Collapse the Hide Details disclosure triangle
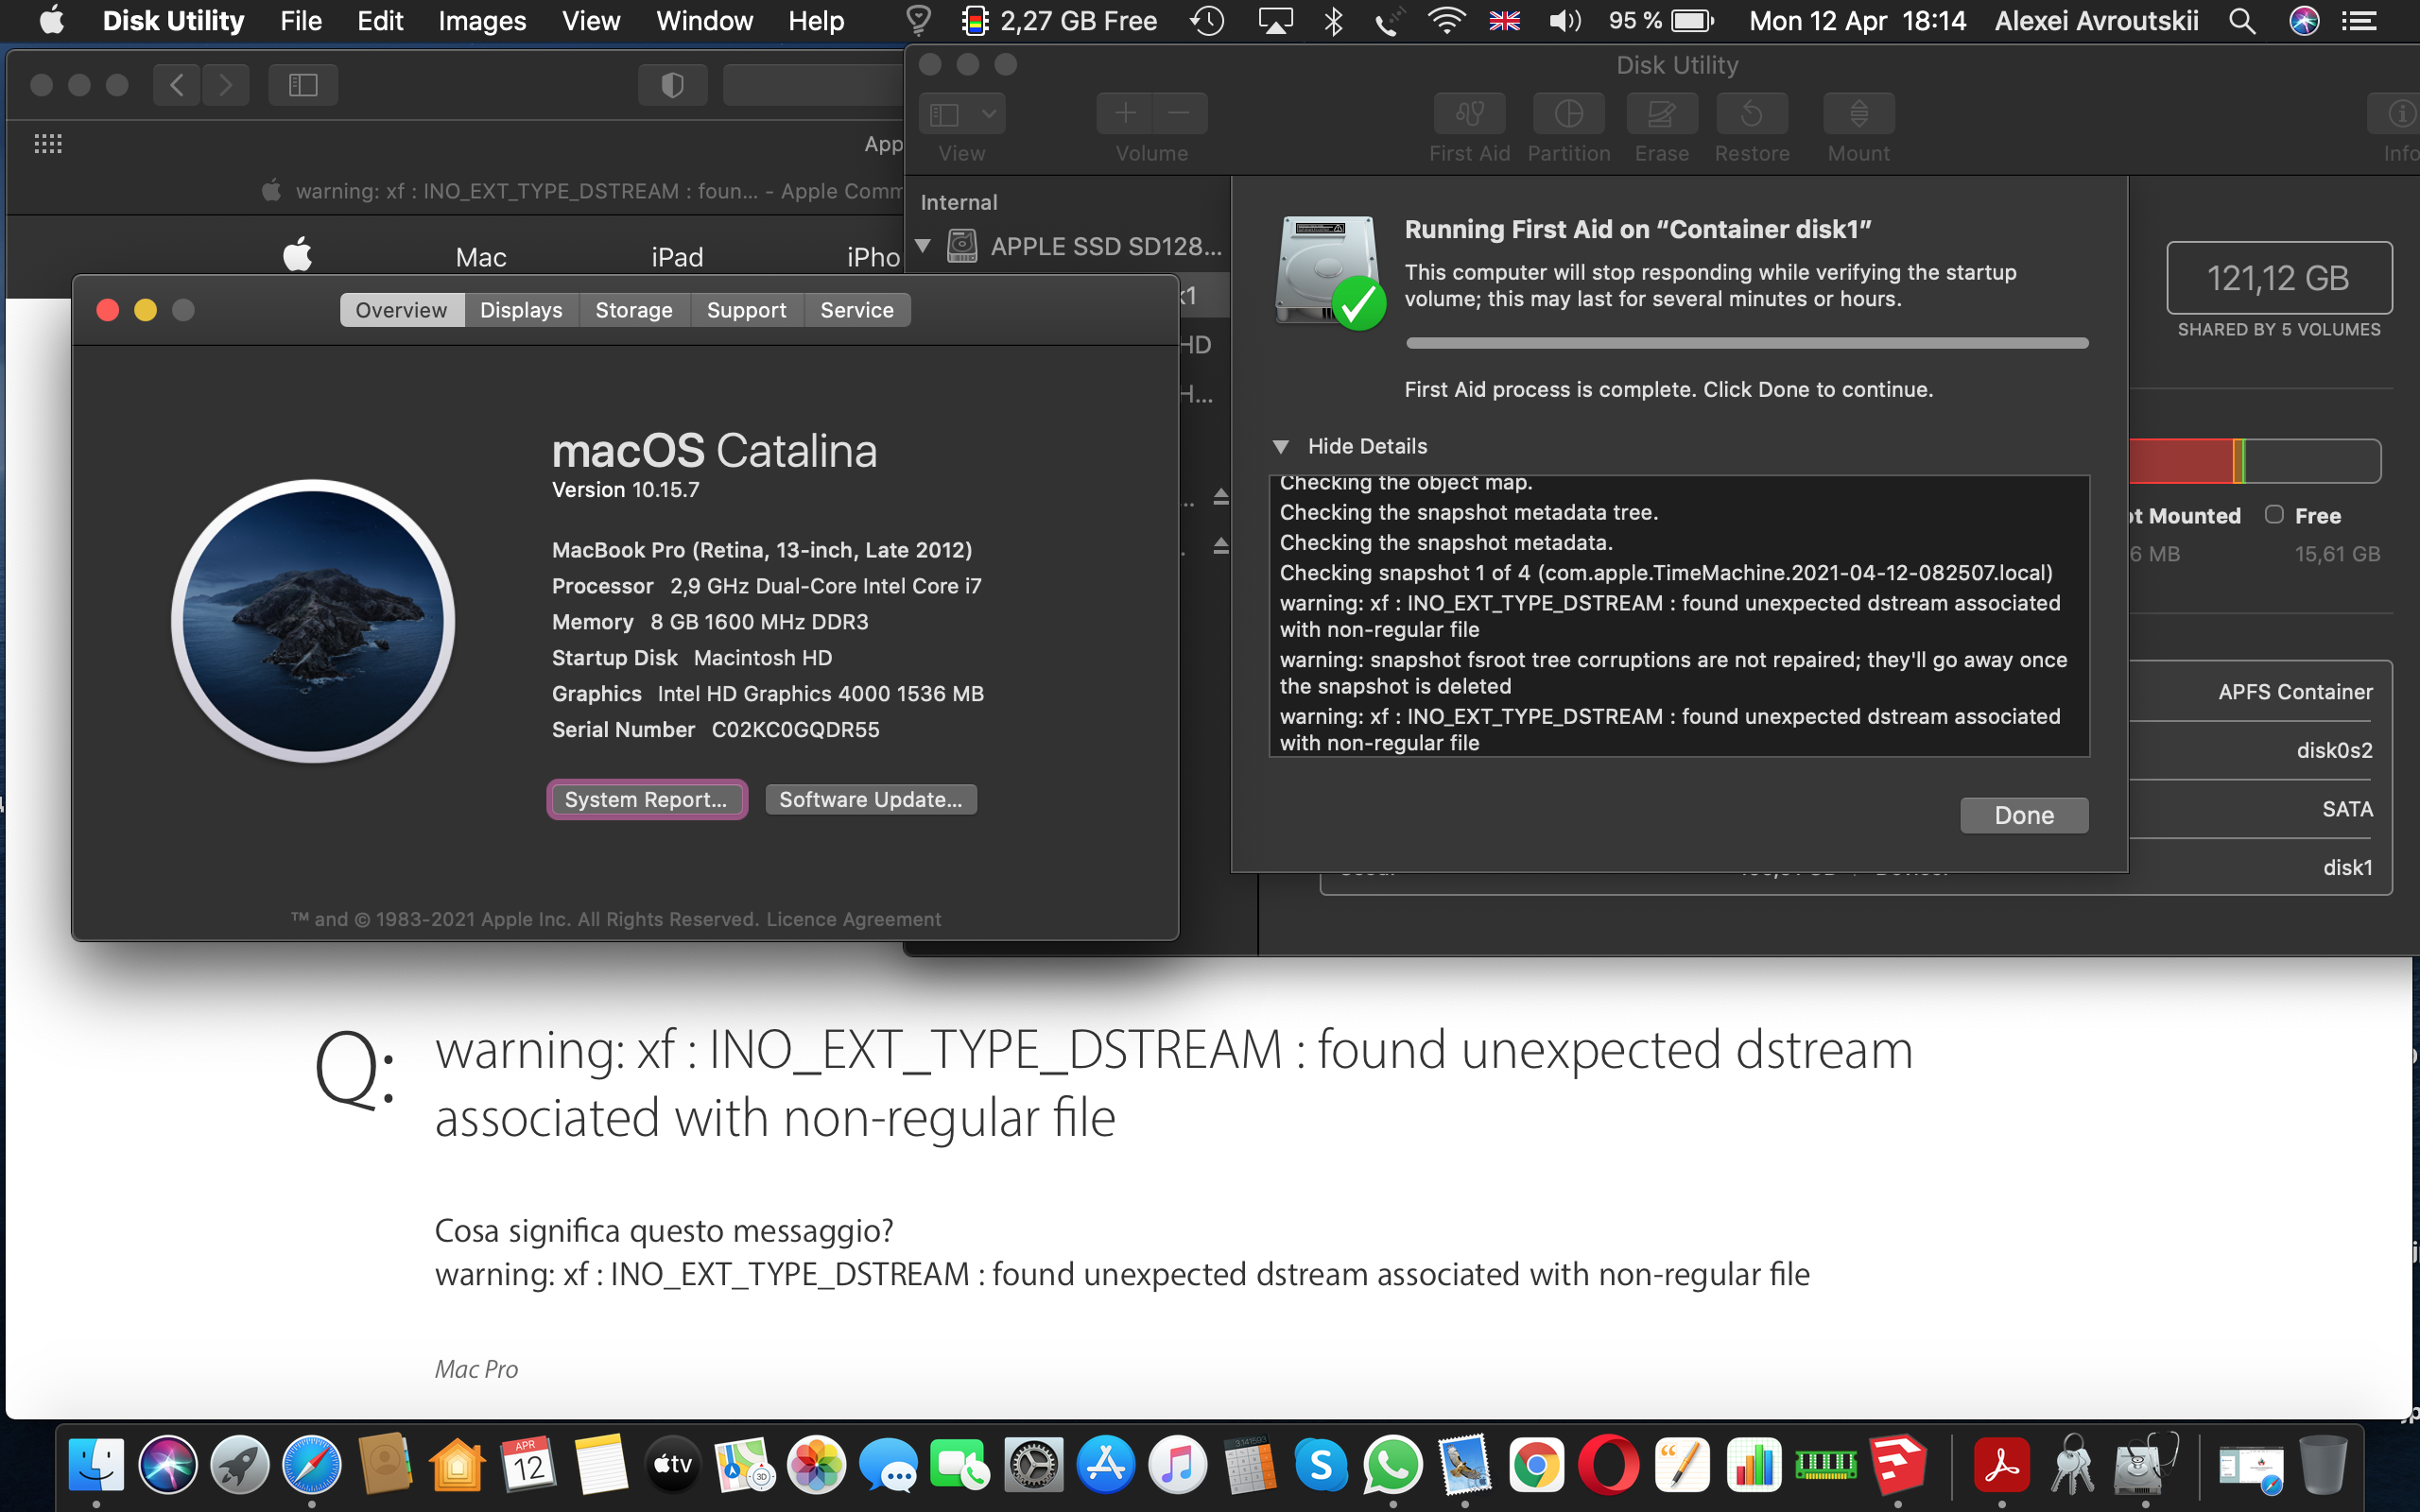This screenshot has width=2420, height=1512. click(1283, 446)
